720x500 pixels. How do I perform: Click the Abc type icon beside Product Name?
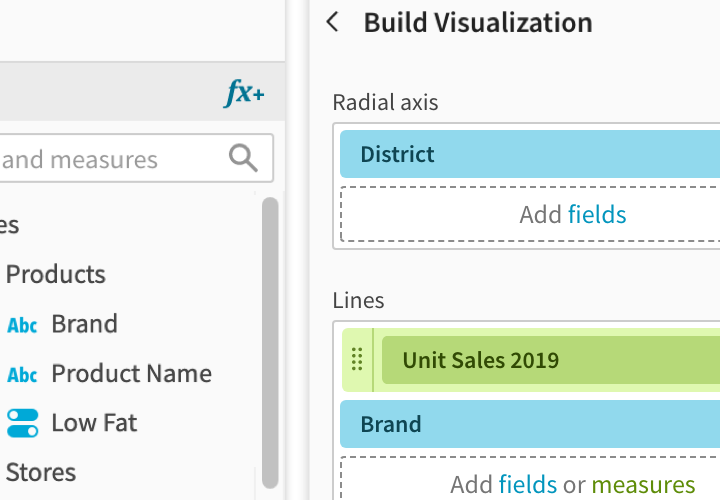(22, 375)
